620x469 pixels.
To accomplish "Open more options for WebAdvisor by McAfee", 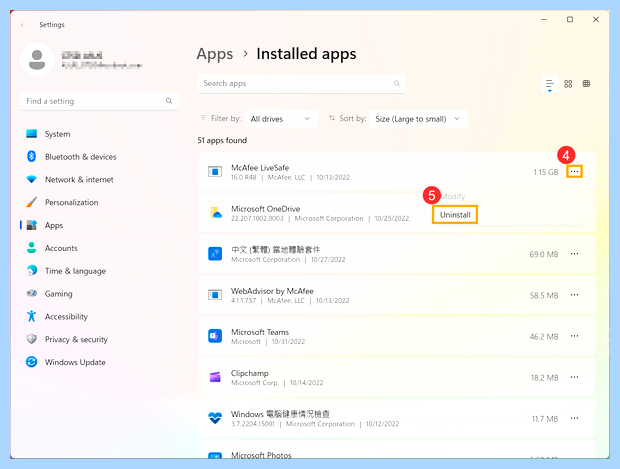I will coord(575,295).
